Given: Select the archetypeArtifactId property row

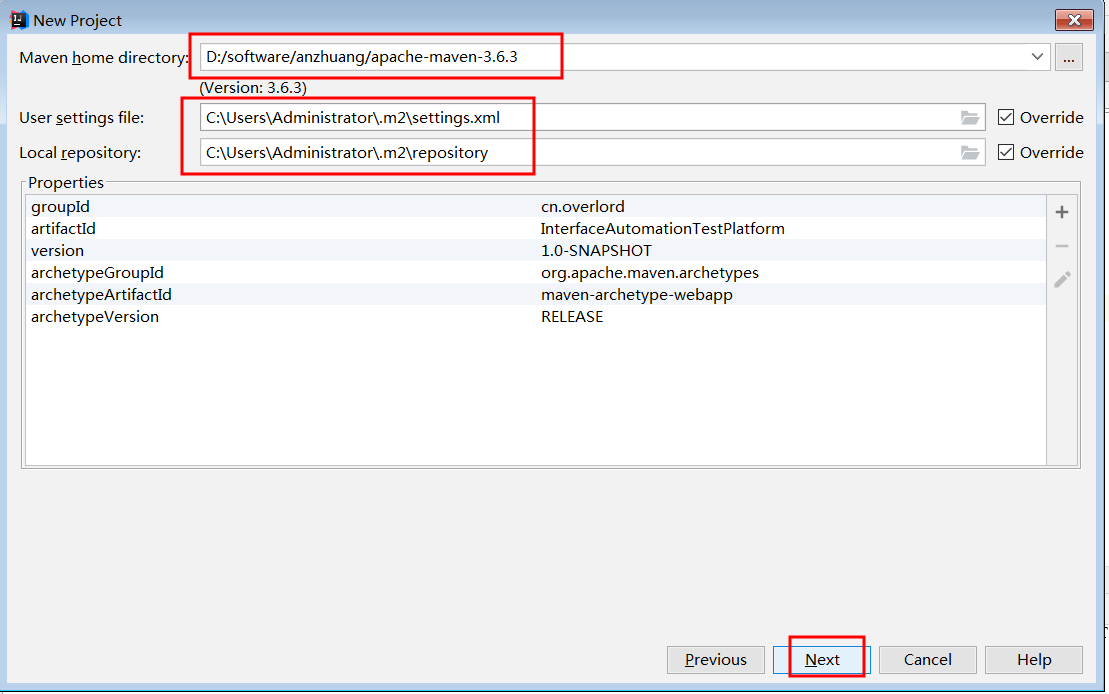Looking at the screenshot, I should tap(535, 294).
